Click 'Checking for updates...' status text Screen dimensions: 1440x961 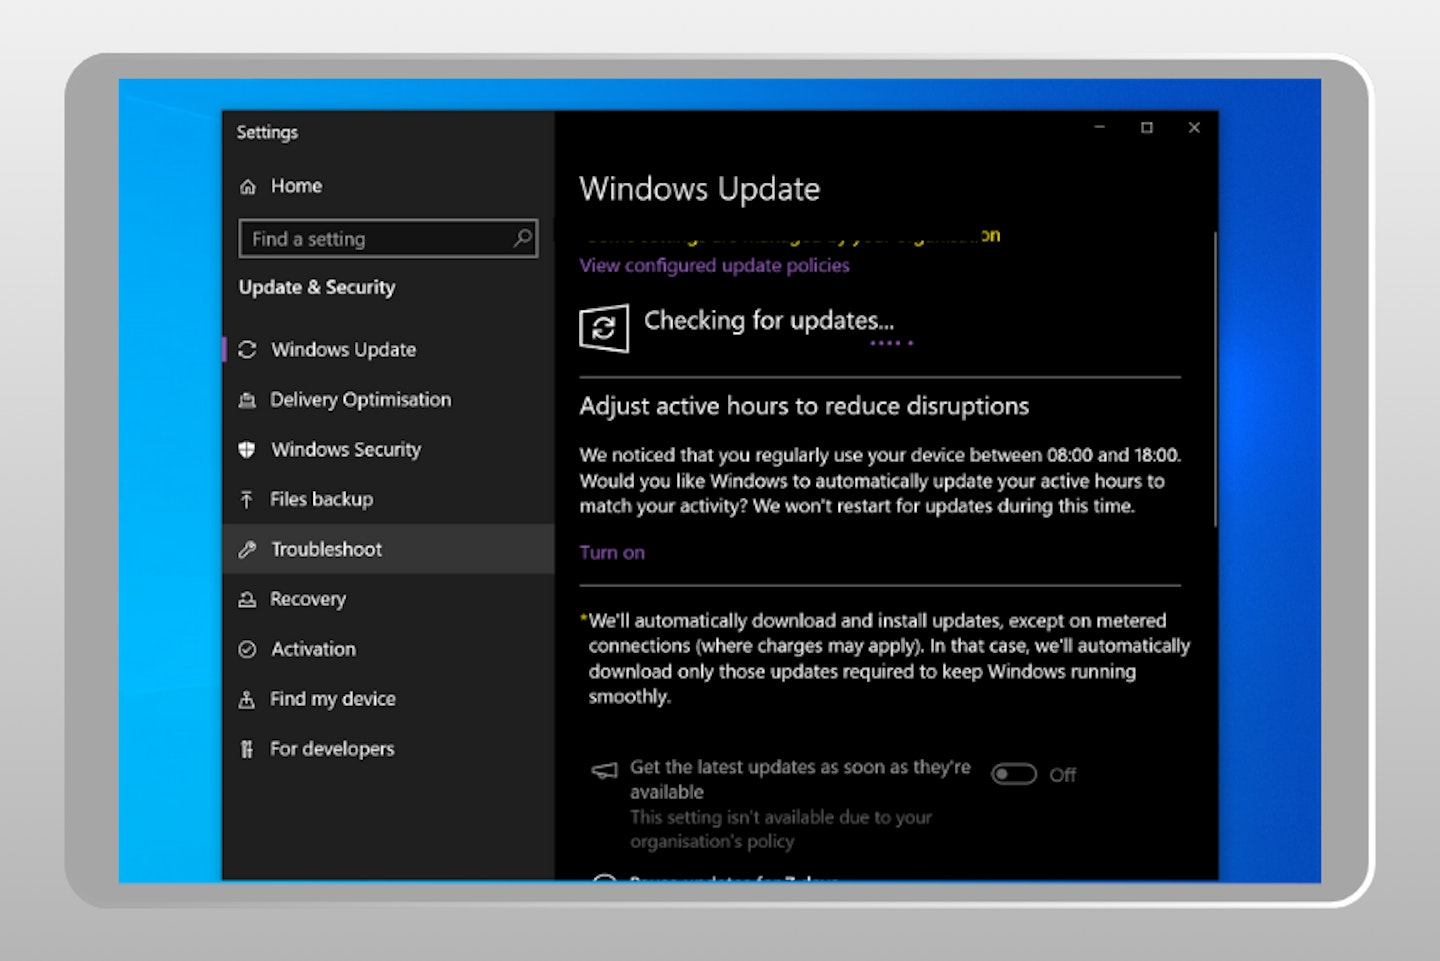[x=768, y=320]
